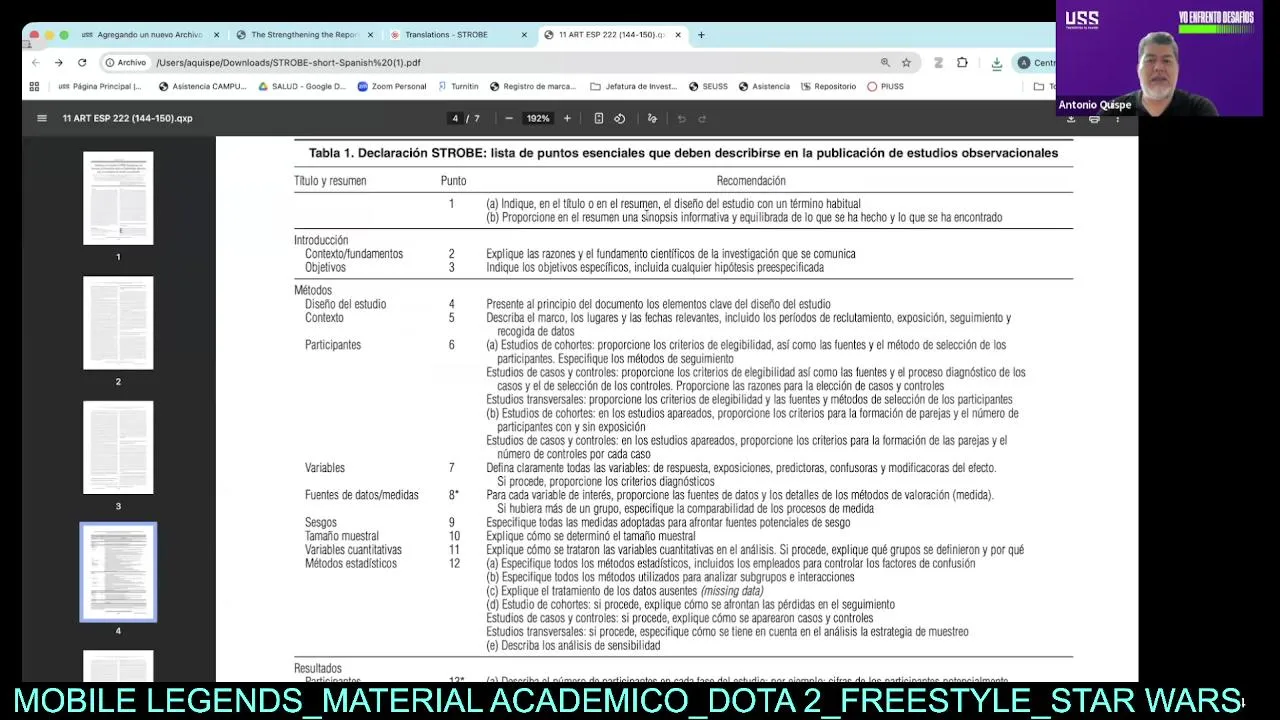The image size is (1280, 720).
Task: Click the 'Participantes' row label
Action: pyautogui.click(x=333, y=345)
